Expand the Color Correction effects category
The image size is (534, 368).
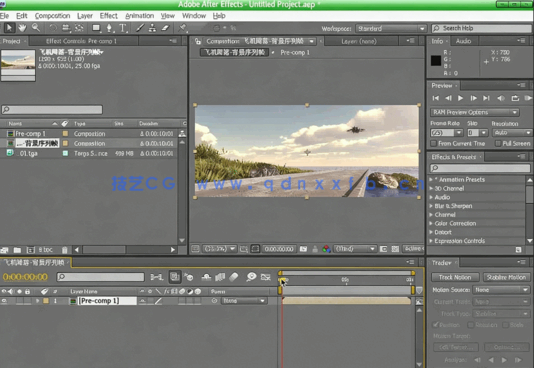431,223
